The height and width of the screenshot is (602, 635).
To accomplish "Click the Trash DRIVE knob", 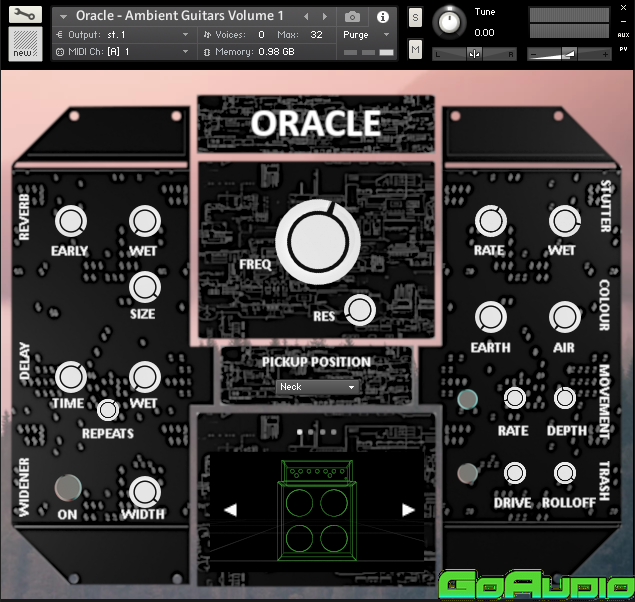I will (515, 473).
